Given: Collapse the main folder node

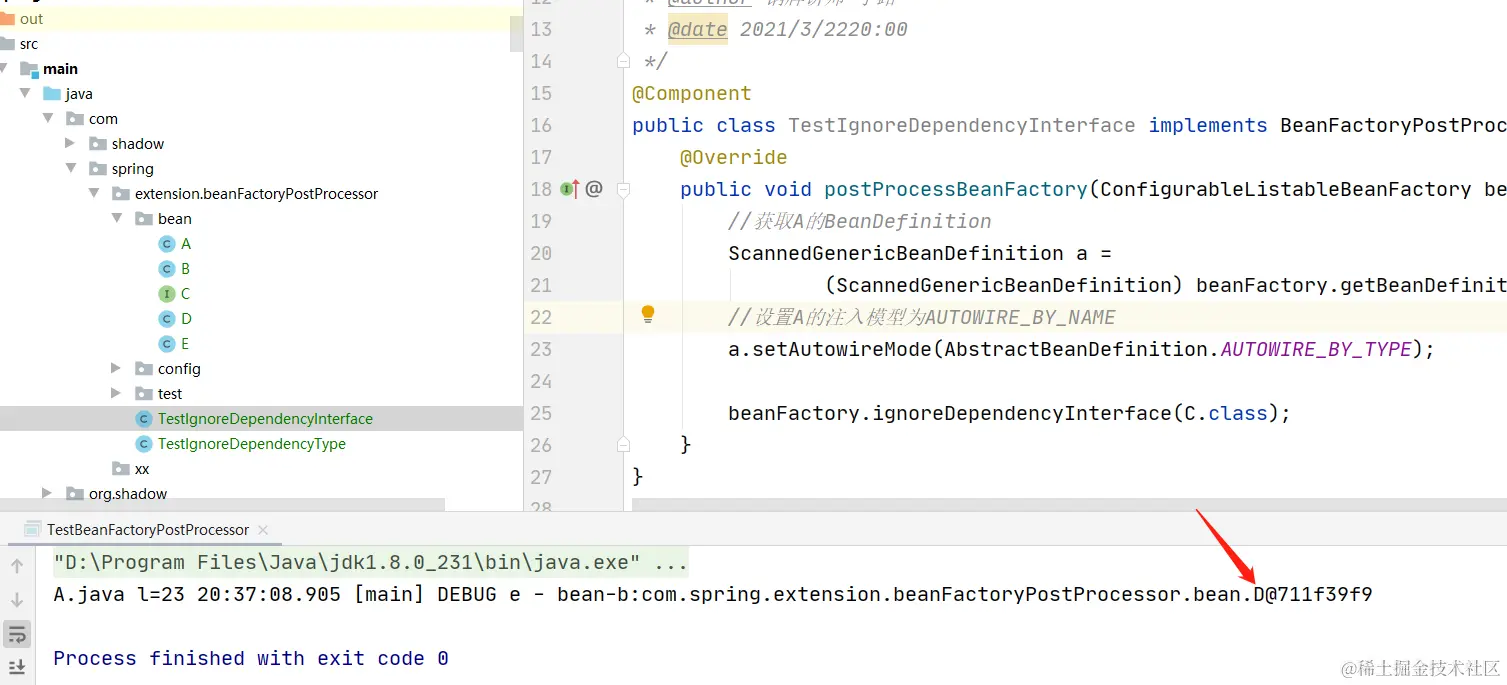Looking at the screenshot, I should click(x=2, y=69).
